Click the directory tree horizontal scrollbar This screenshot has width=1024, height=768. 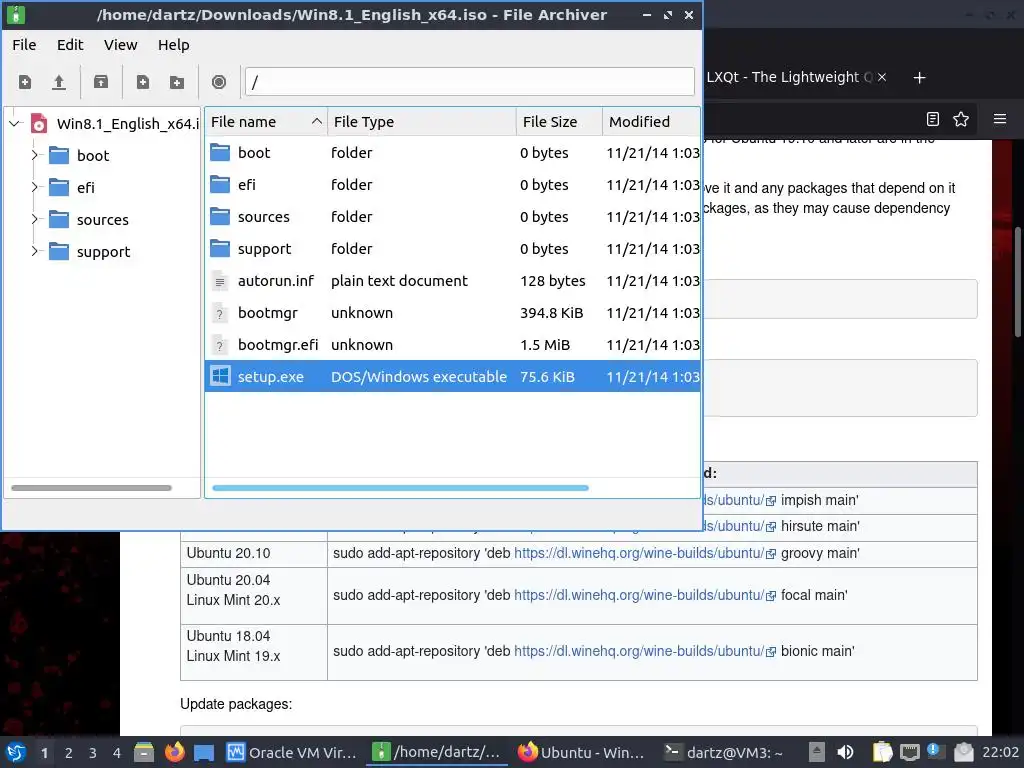91,488
